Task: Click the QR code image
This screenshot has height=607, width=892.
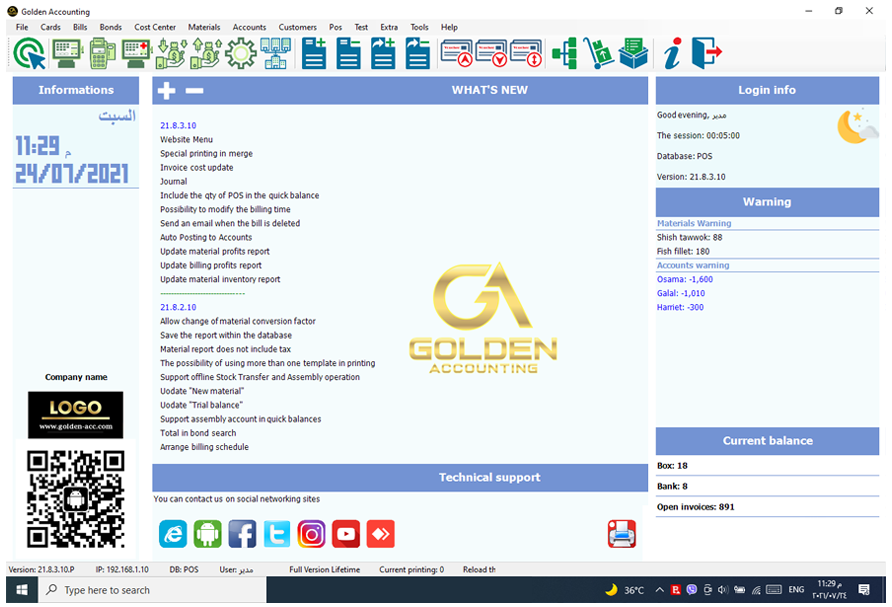Action: tap(75, 499)
